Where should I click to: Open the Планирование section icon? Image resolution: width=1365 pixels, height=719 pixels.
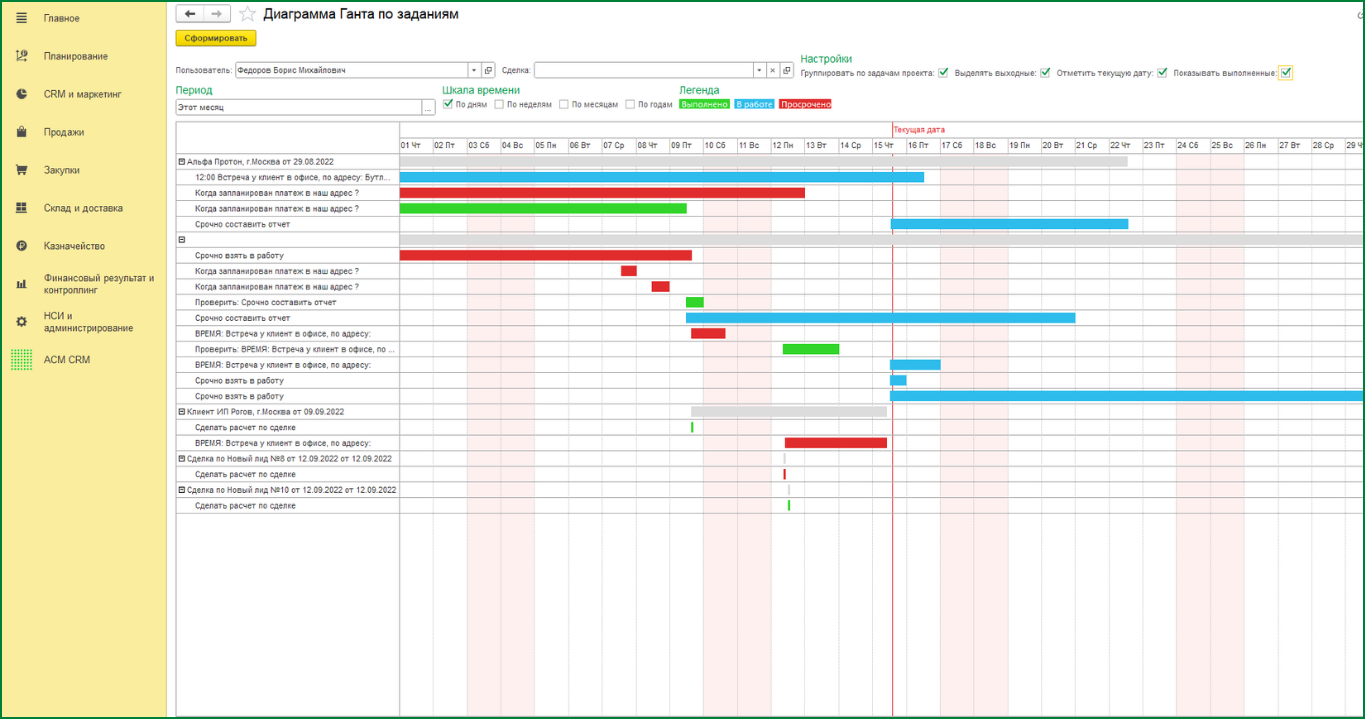pos(22,56)
